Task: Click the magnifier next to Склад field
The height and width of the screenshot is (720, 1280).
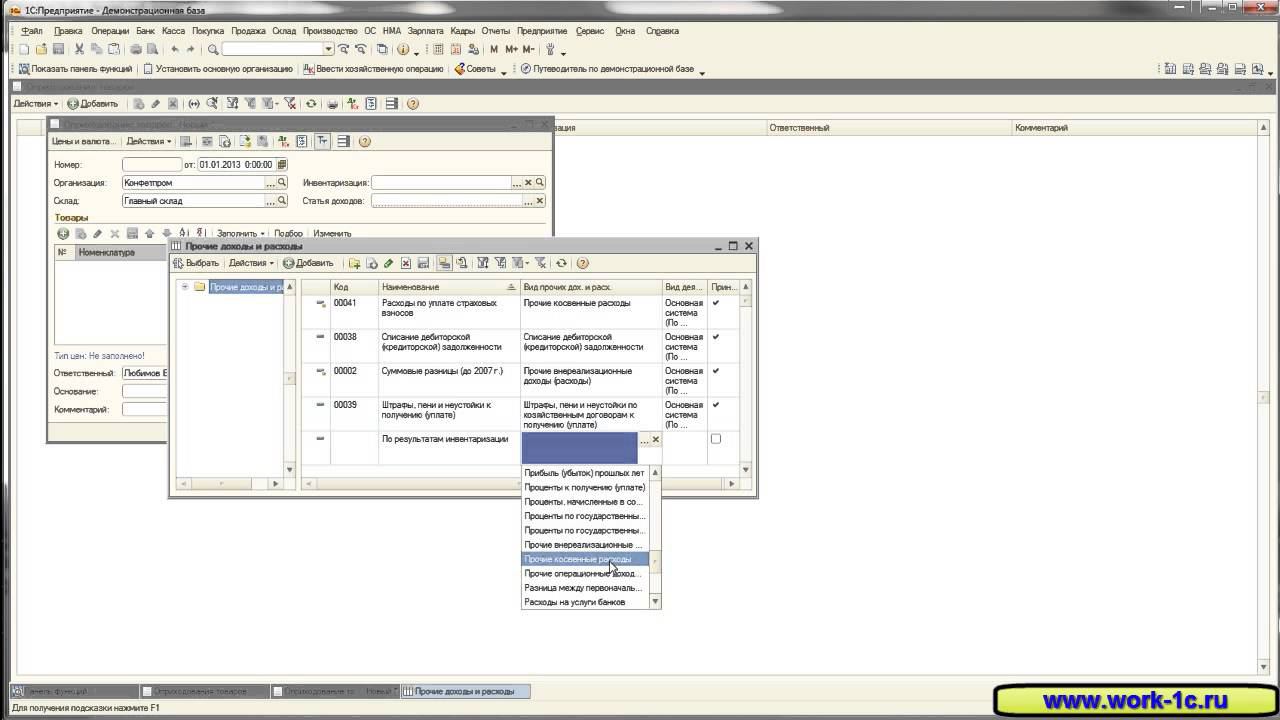Action: coord(282,200)
